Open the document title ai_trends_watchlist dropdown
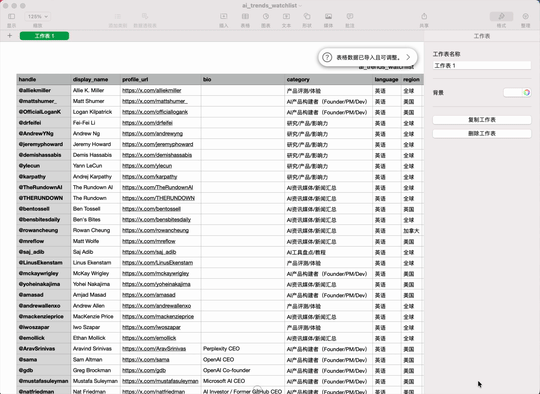The width and height of the screenshot is (540, 394). [x=272, y=6]
